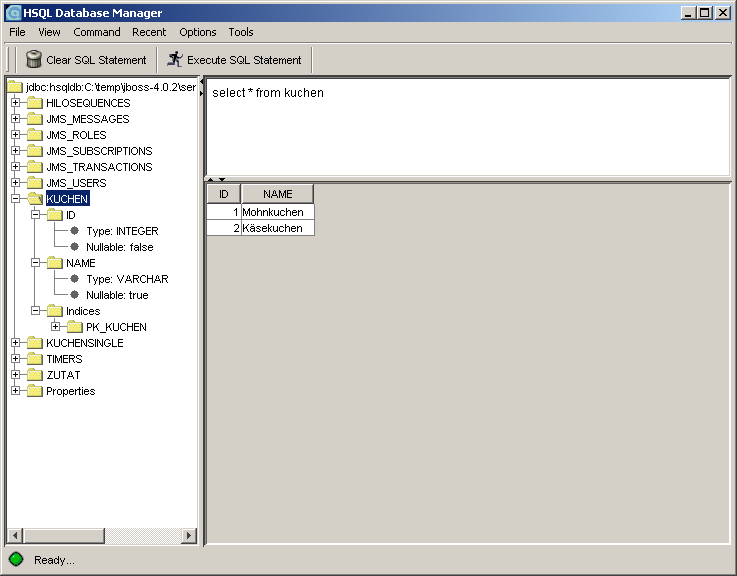Expand the TIMERS tree node
The image size is (737, 576).
click(x=16, y=358)
